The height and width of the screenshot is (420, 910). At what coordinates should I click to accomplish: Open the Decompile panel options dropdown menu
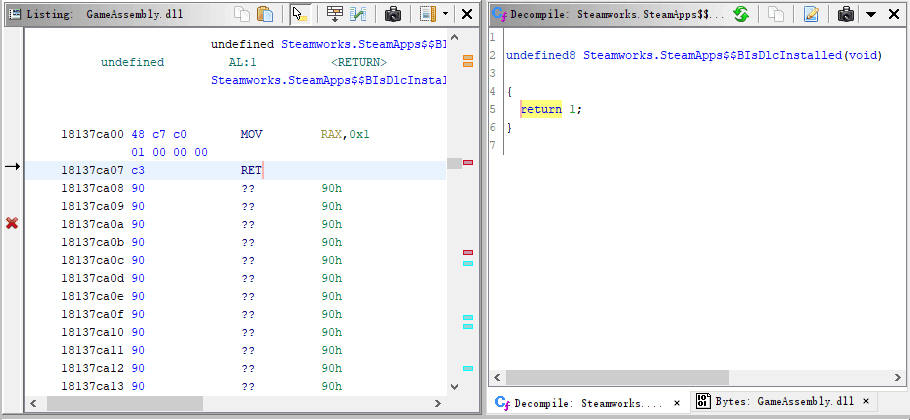coord(870,14)
